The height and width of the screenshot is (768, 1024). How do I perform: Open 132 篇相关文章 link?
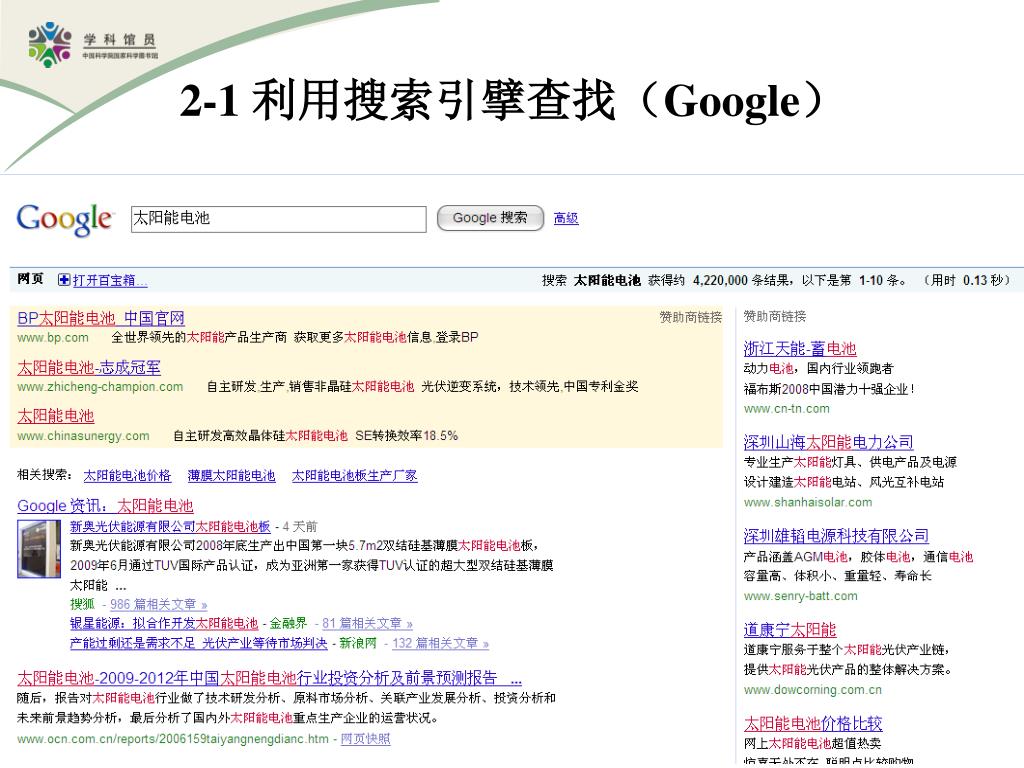point(441,643)
